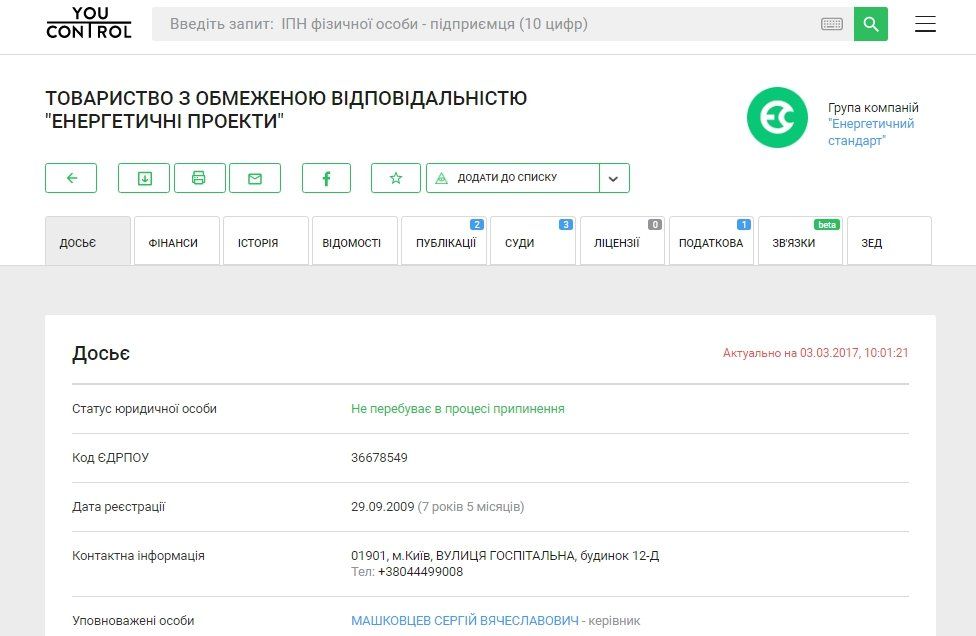
Task: Send the dossier by email
Action: click(x=256, y=177)
